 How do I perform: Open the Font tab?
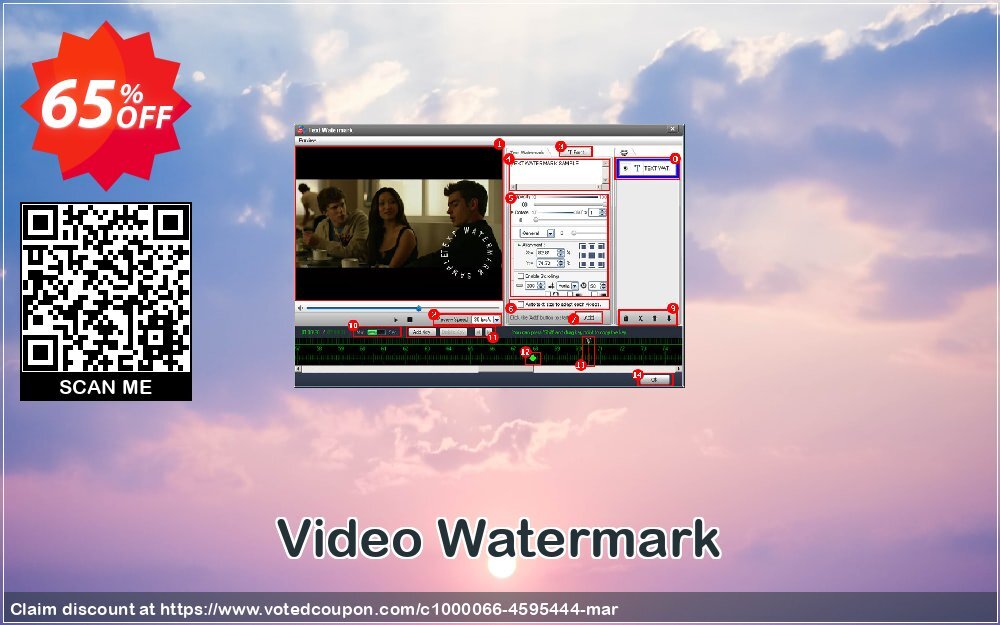tap(576, 152)
